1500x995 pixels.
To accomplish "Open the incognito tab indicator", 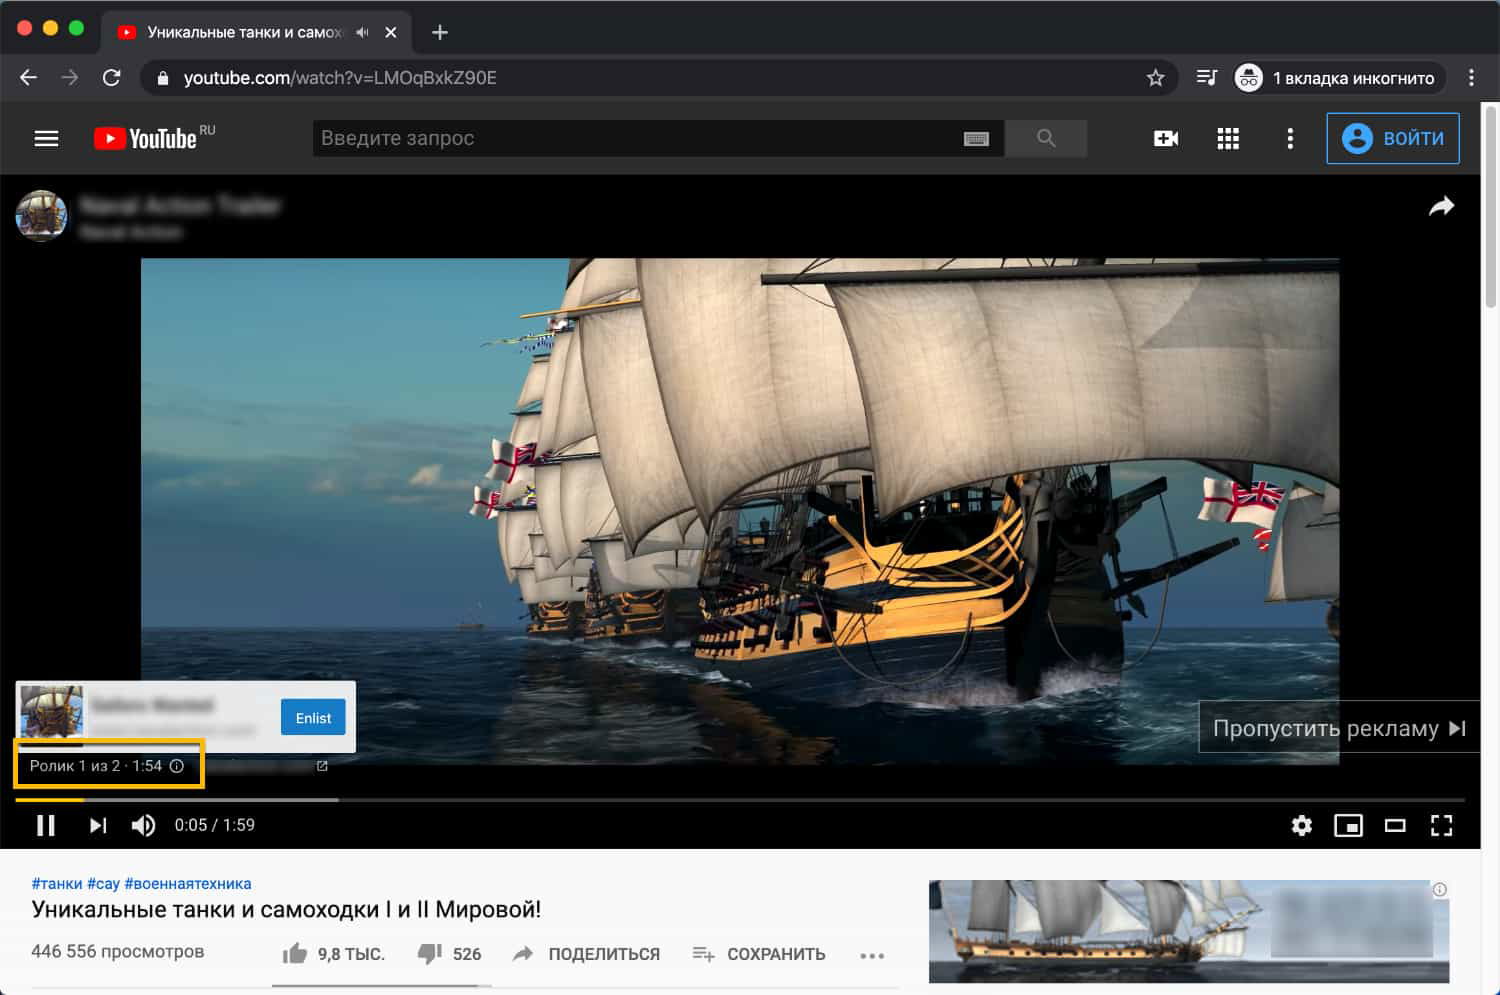I will click(1339, 78).
